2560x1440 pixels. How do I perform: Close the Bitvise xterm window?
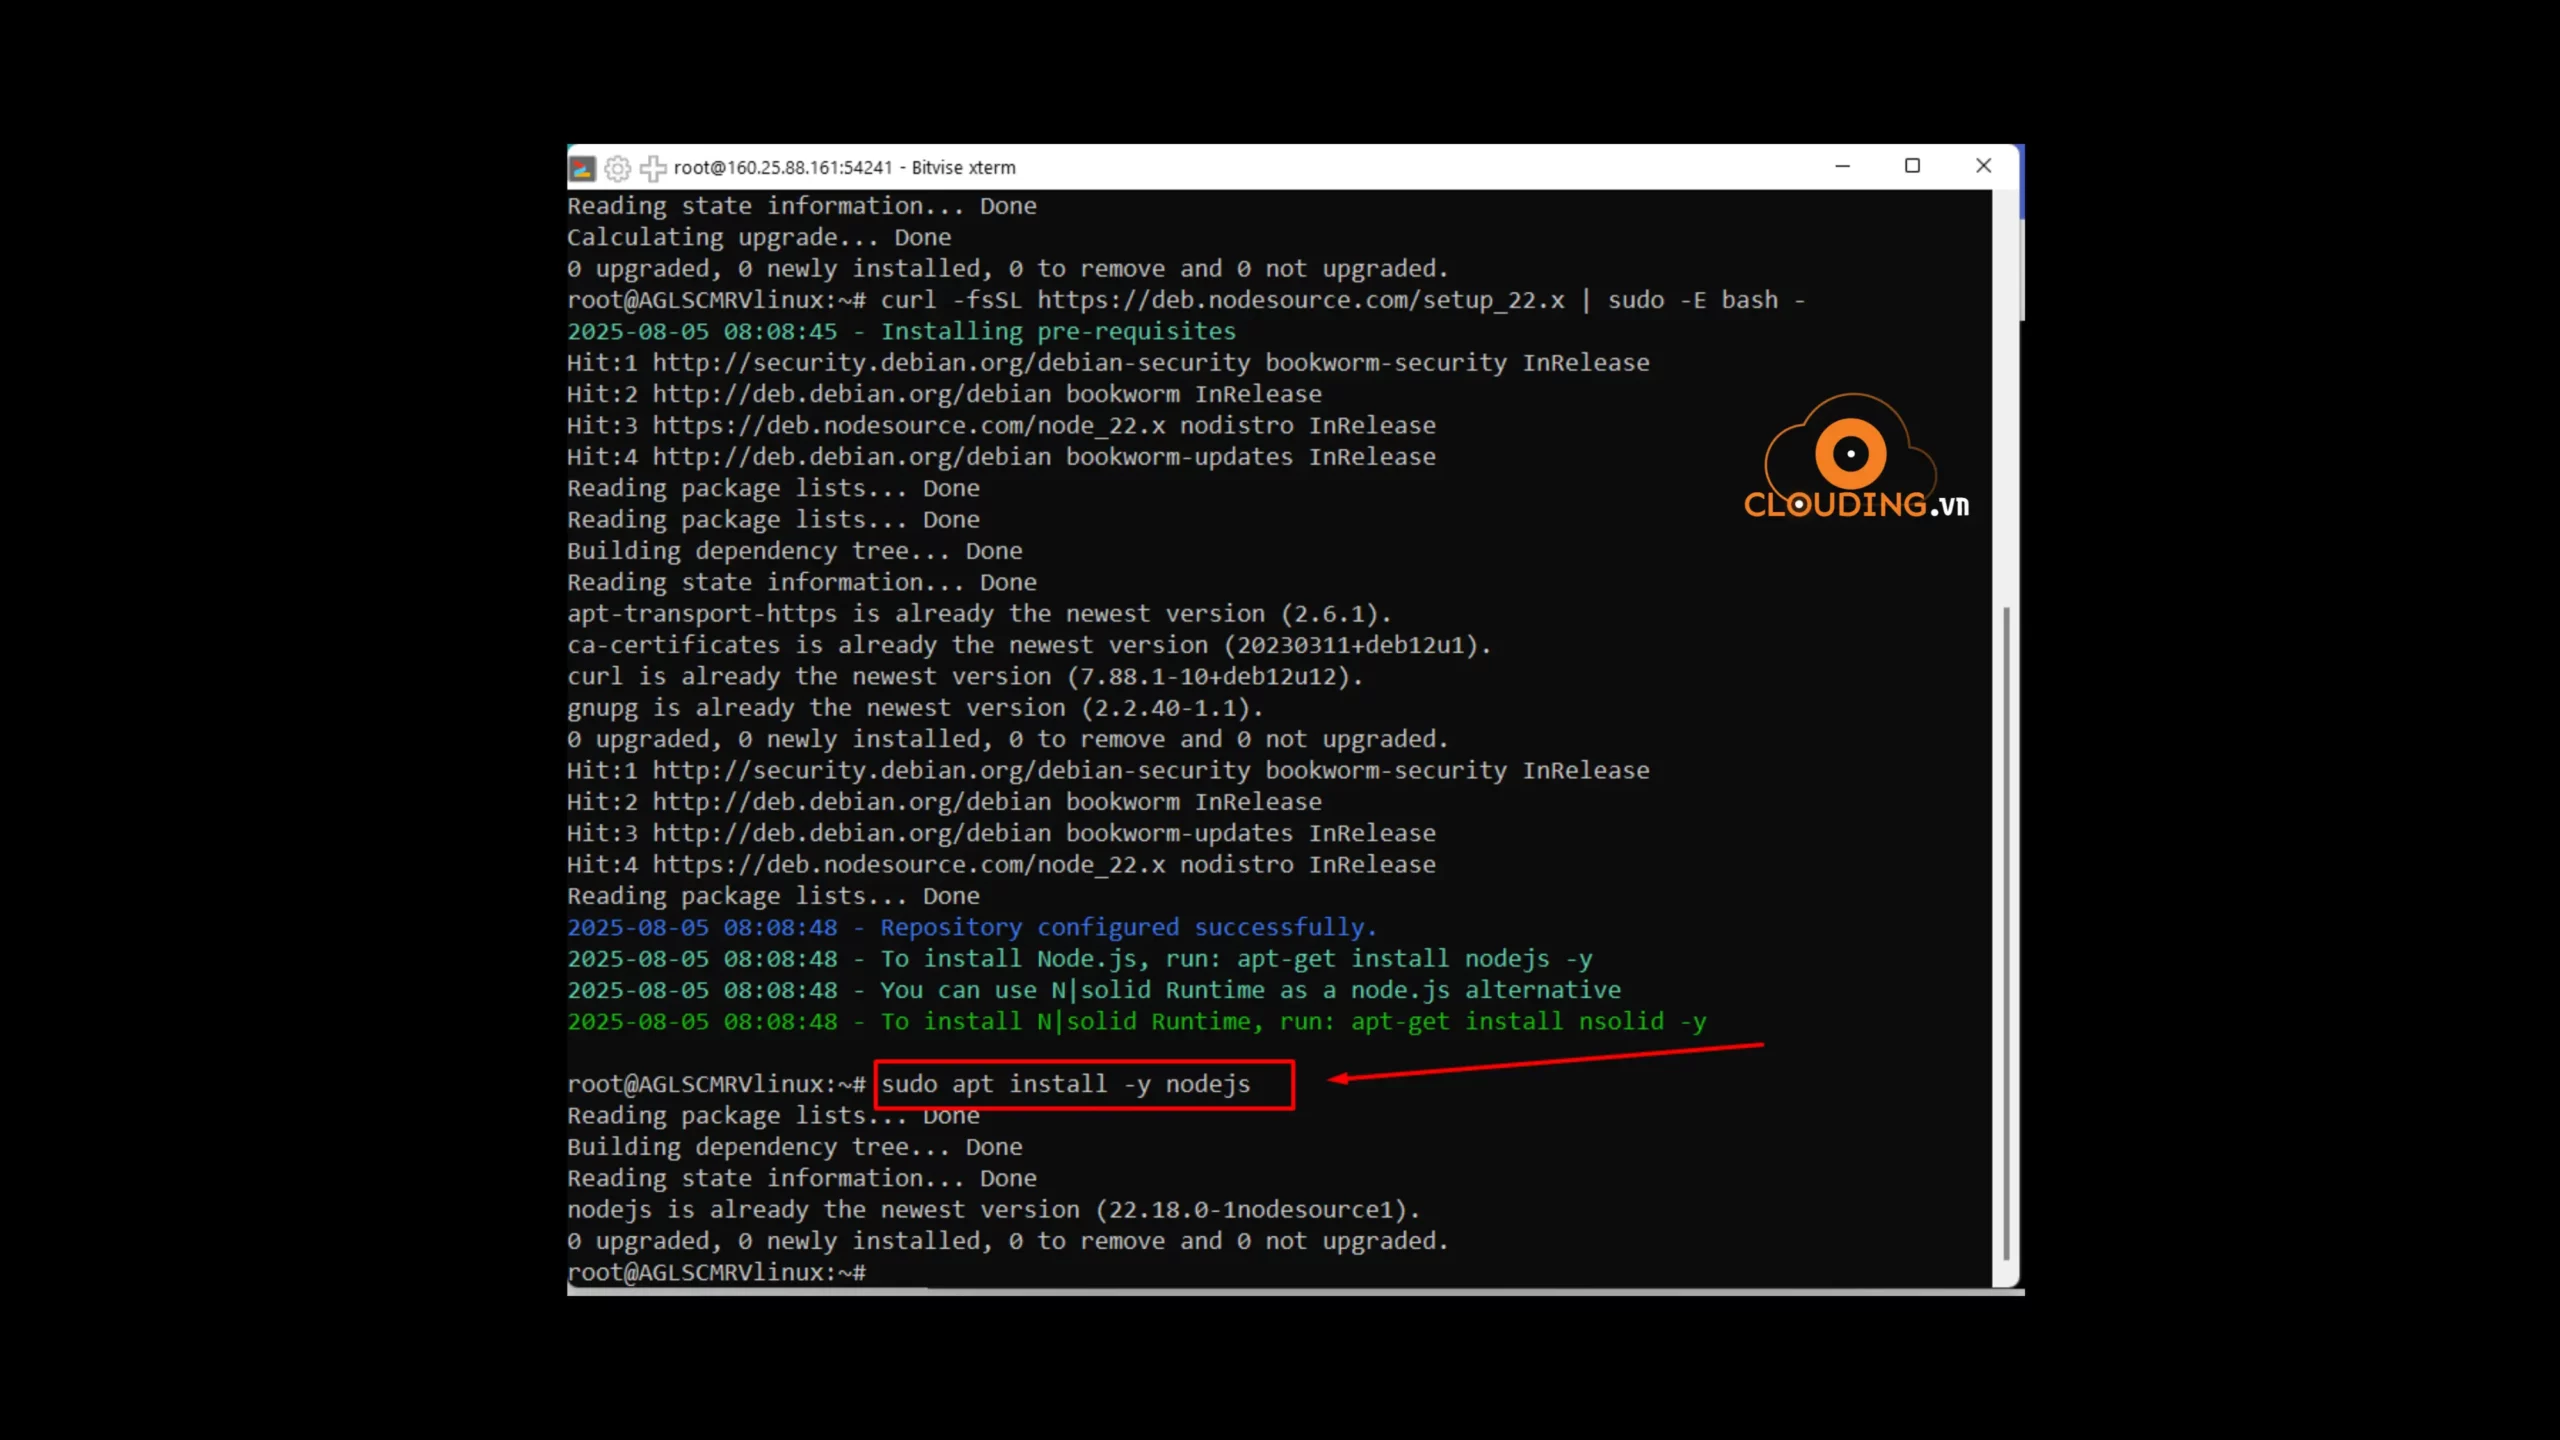[1984, 166]
